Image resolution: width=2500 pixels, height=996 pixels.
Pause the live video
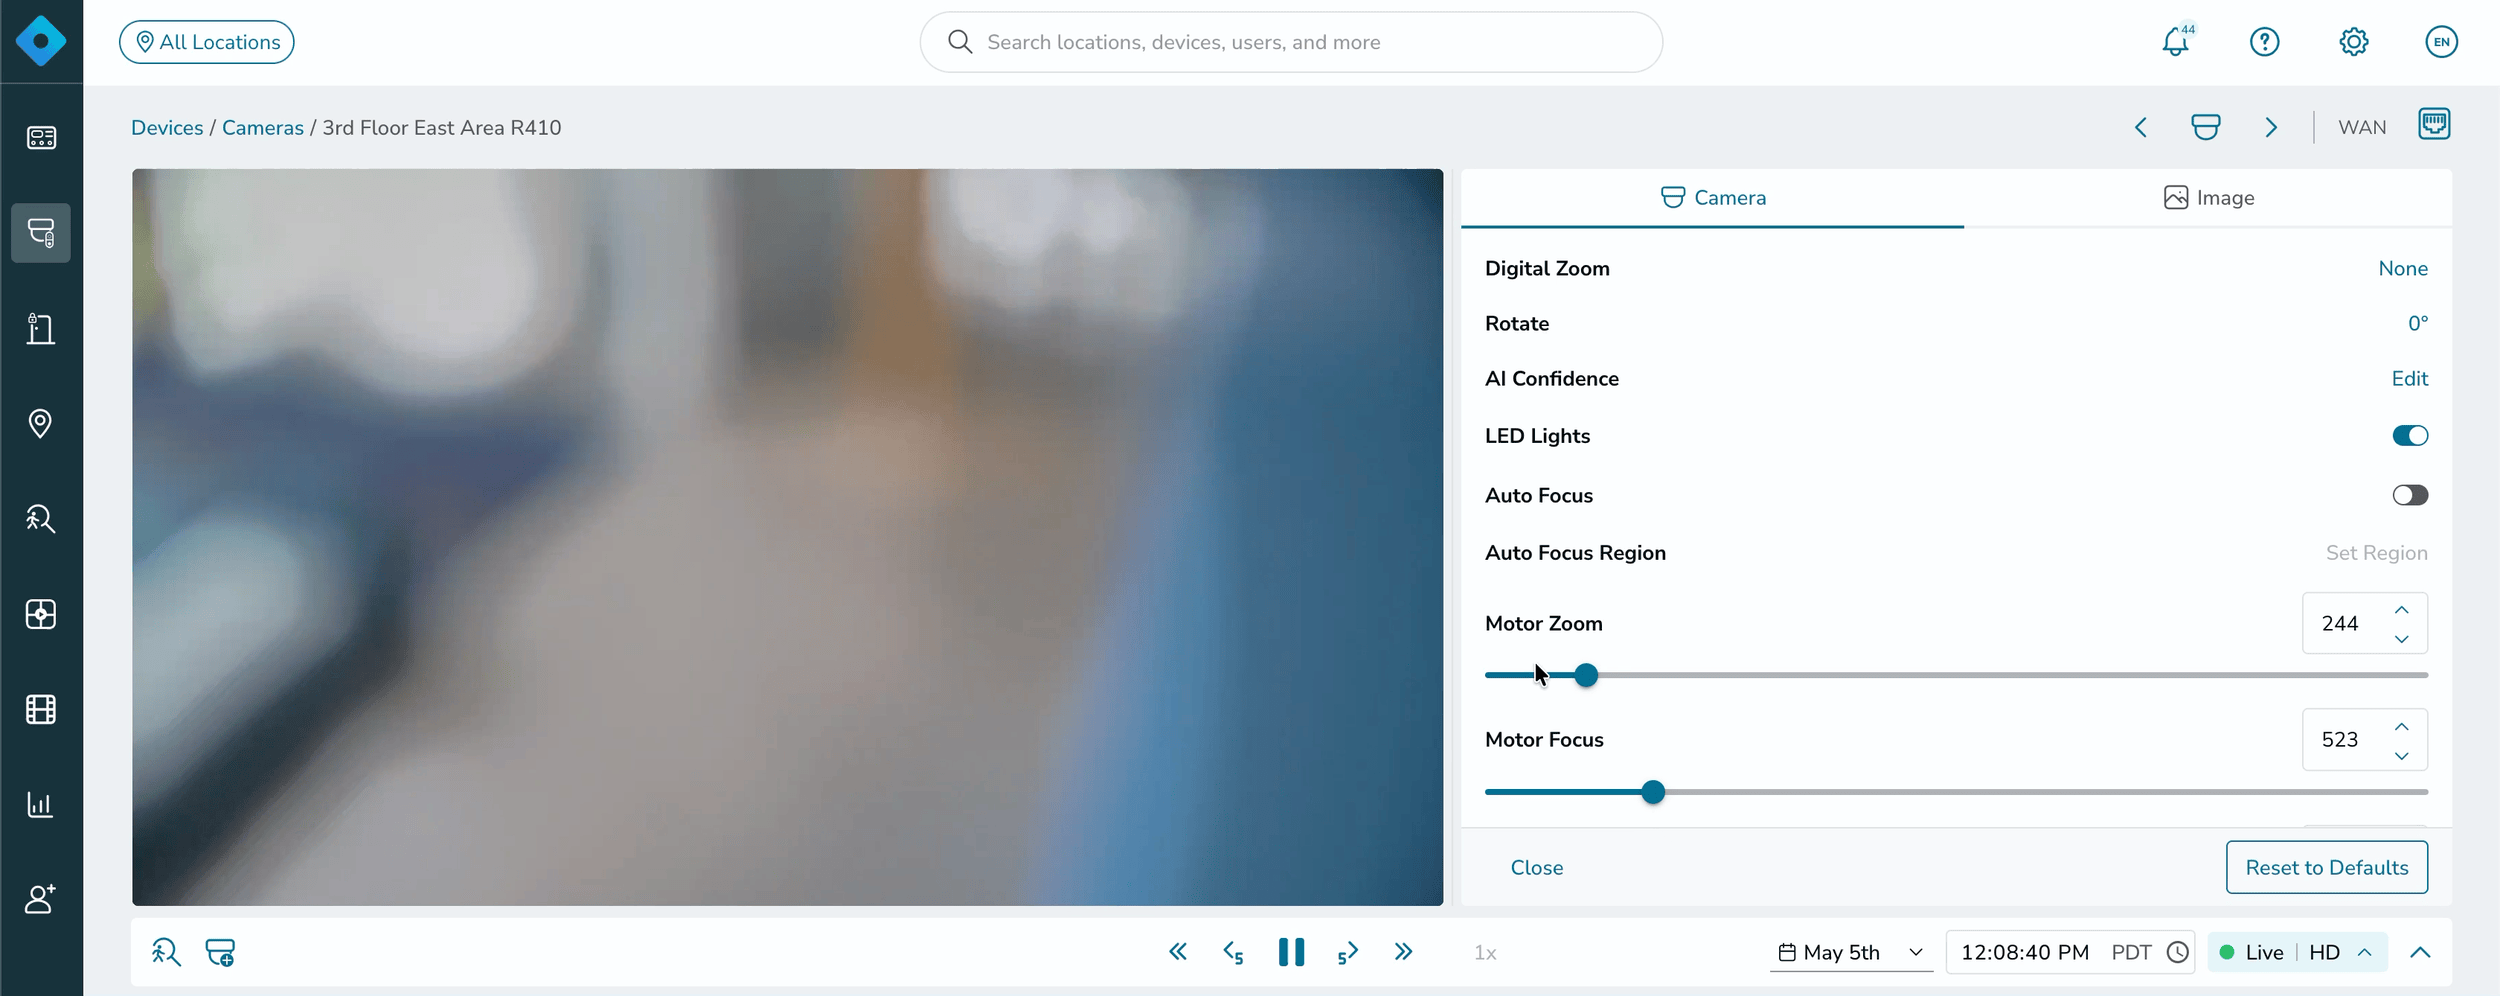1291,952
